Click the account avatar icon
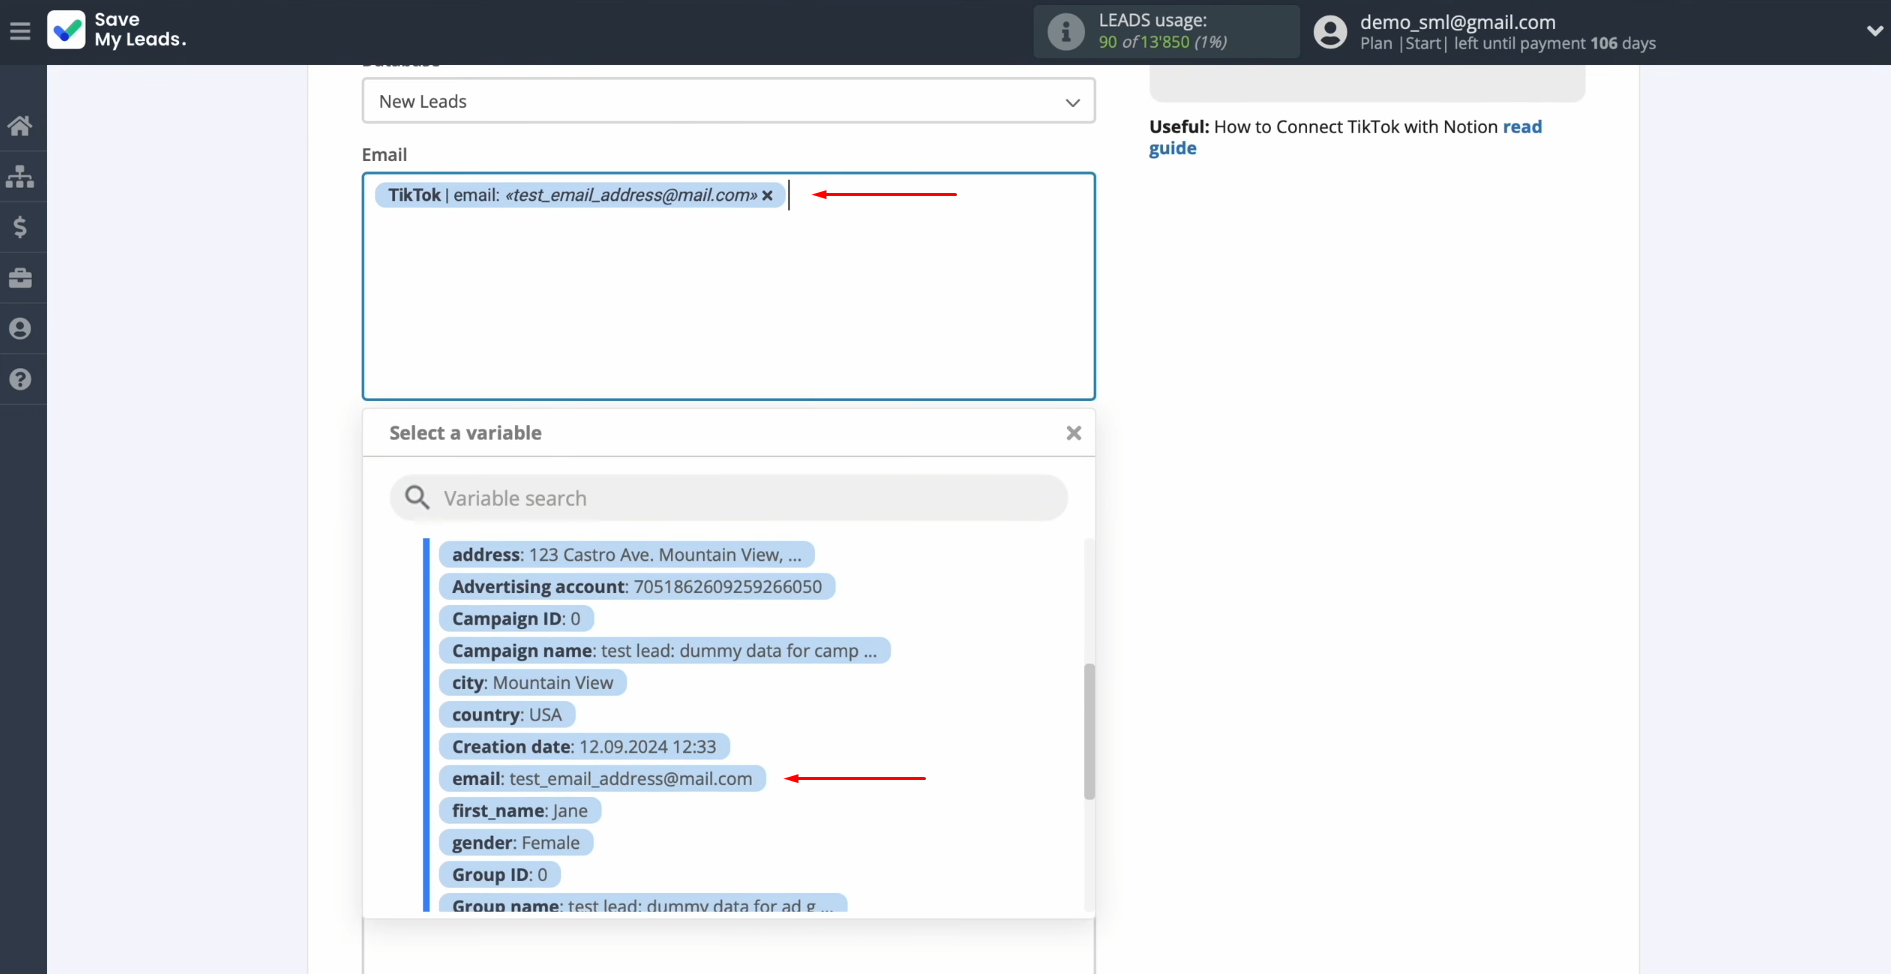The image size is (1891, 974). click(x=1330, y=32)
